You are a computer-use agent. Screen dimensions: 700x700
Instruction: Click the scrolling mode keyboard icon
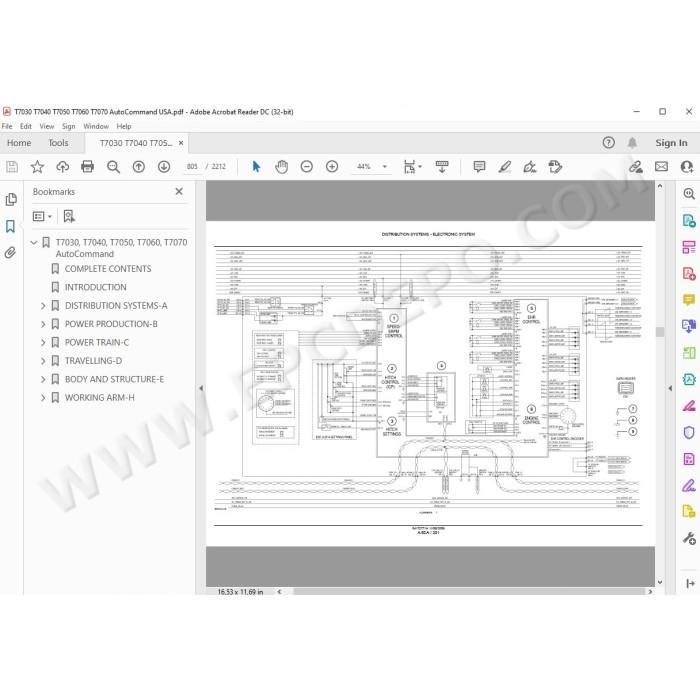click(x=442, y=167)
